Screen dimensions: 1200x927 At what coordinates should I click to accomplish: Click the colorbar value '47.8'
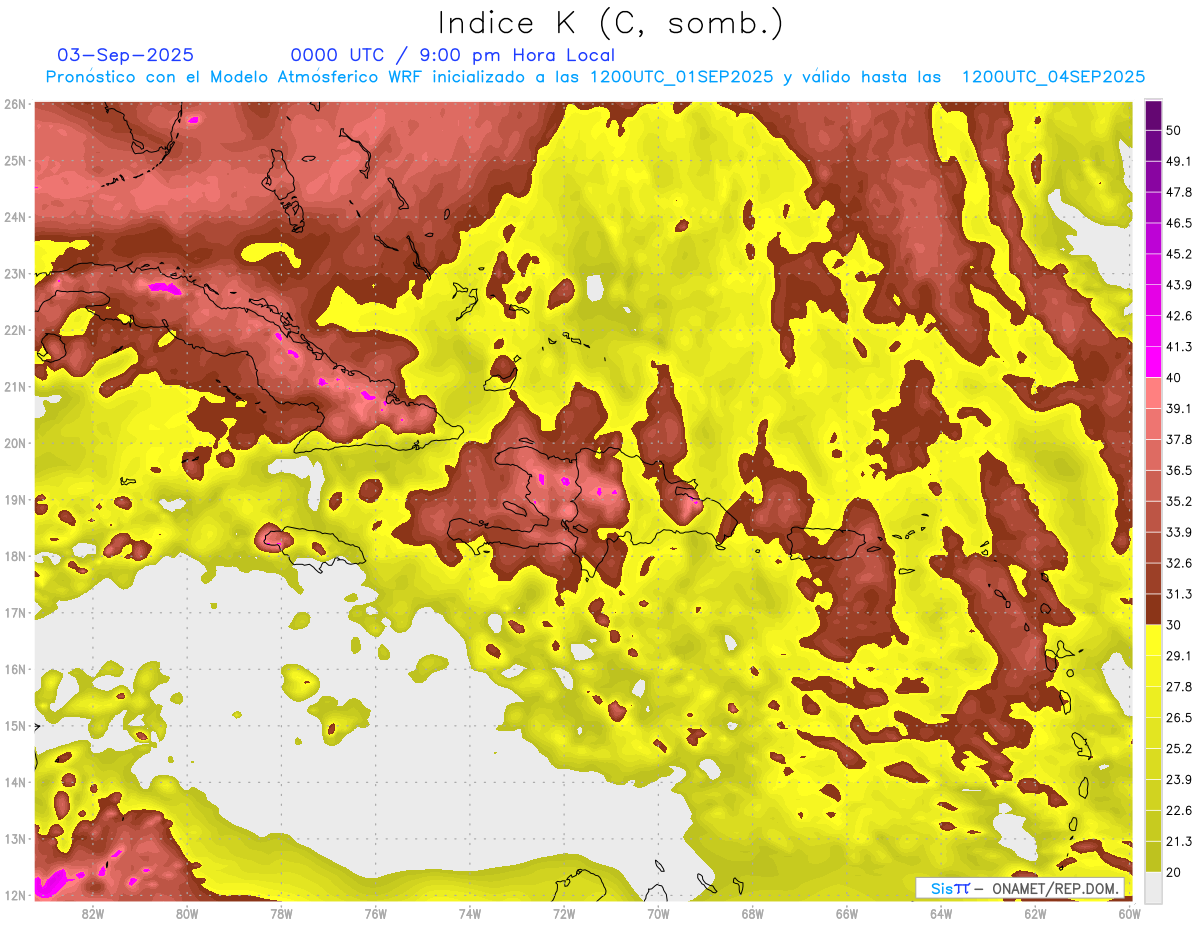click(x=1178, y=192)
